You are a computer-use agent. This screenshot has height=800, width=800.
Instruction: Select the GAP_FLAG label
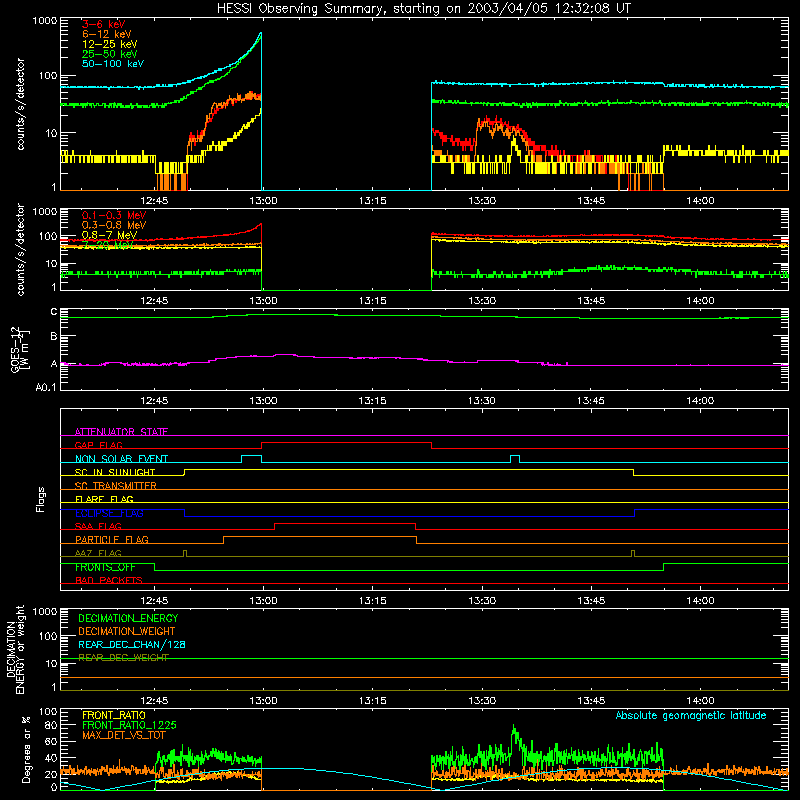pyautogui.click(x=98, y=445)
